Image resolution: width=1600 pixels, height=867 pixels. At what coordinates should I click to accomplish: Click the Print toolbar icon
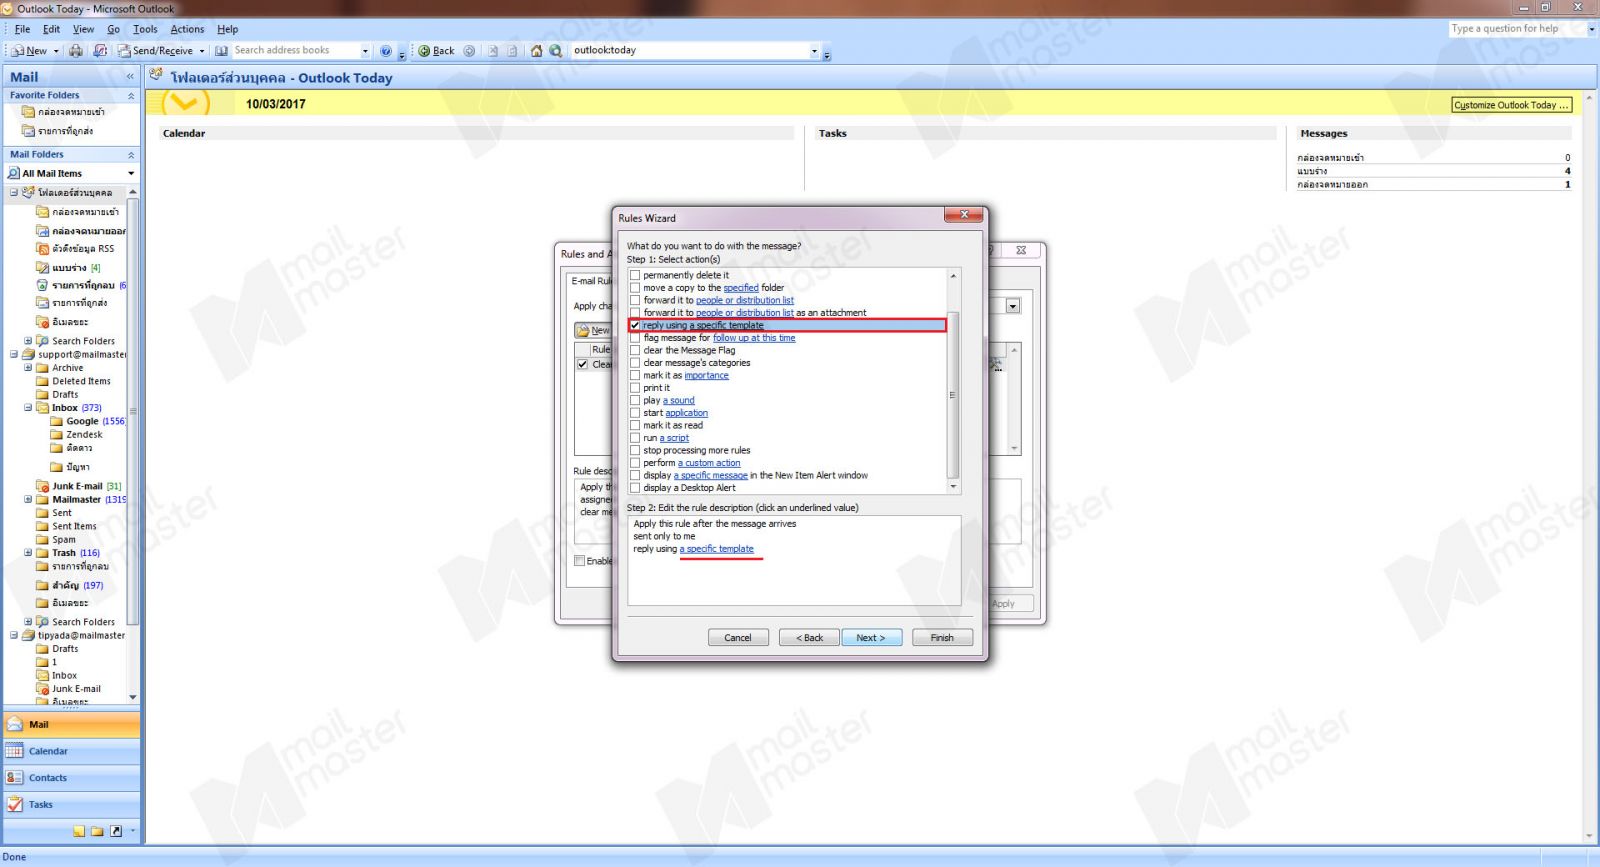[x=76, y=50]
